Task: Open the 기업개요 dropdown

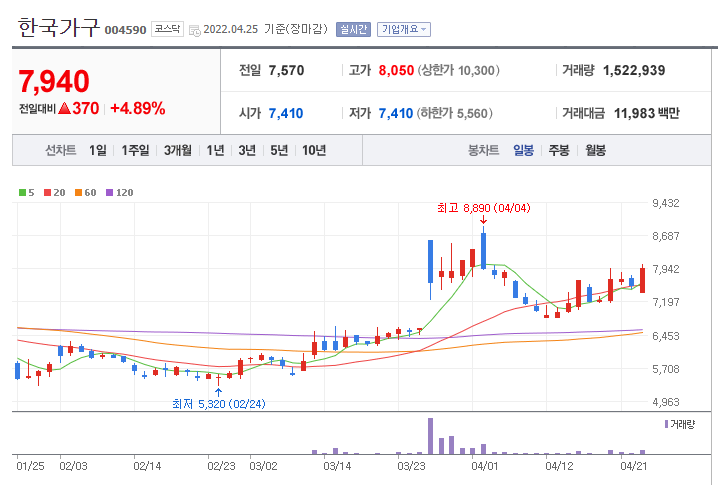Action: click(403, 29)
